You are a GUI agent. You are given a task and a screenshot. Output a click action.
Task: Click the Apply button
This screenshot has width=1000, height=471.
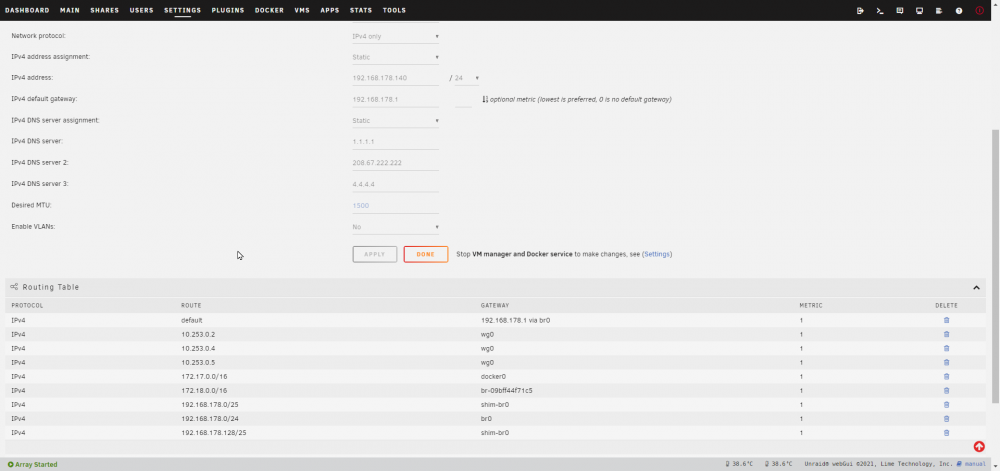[375, 254]
